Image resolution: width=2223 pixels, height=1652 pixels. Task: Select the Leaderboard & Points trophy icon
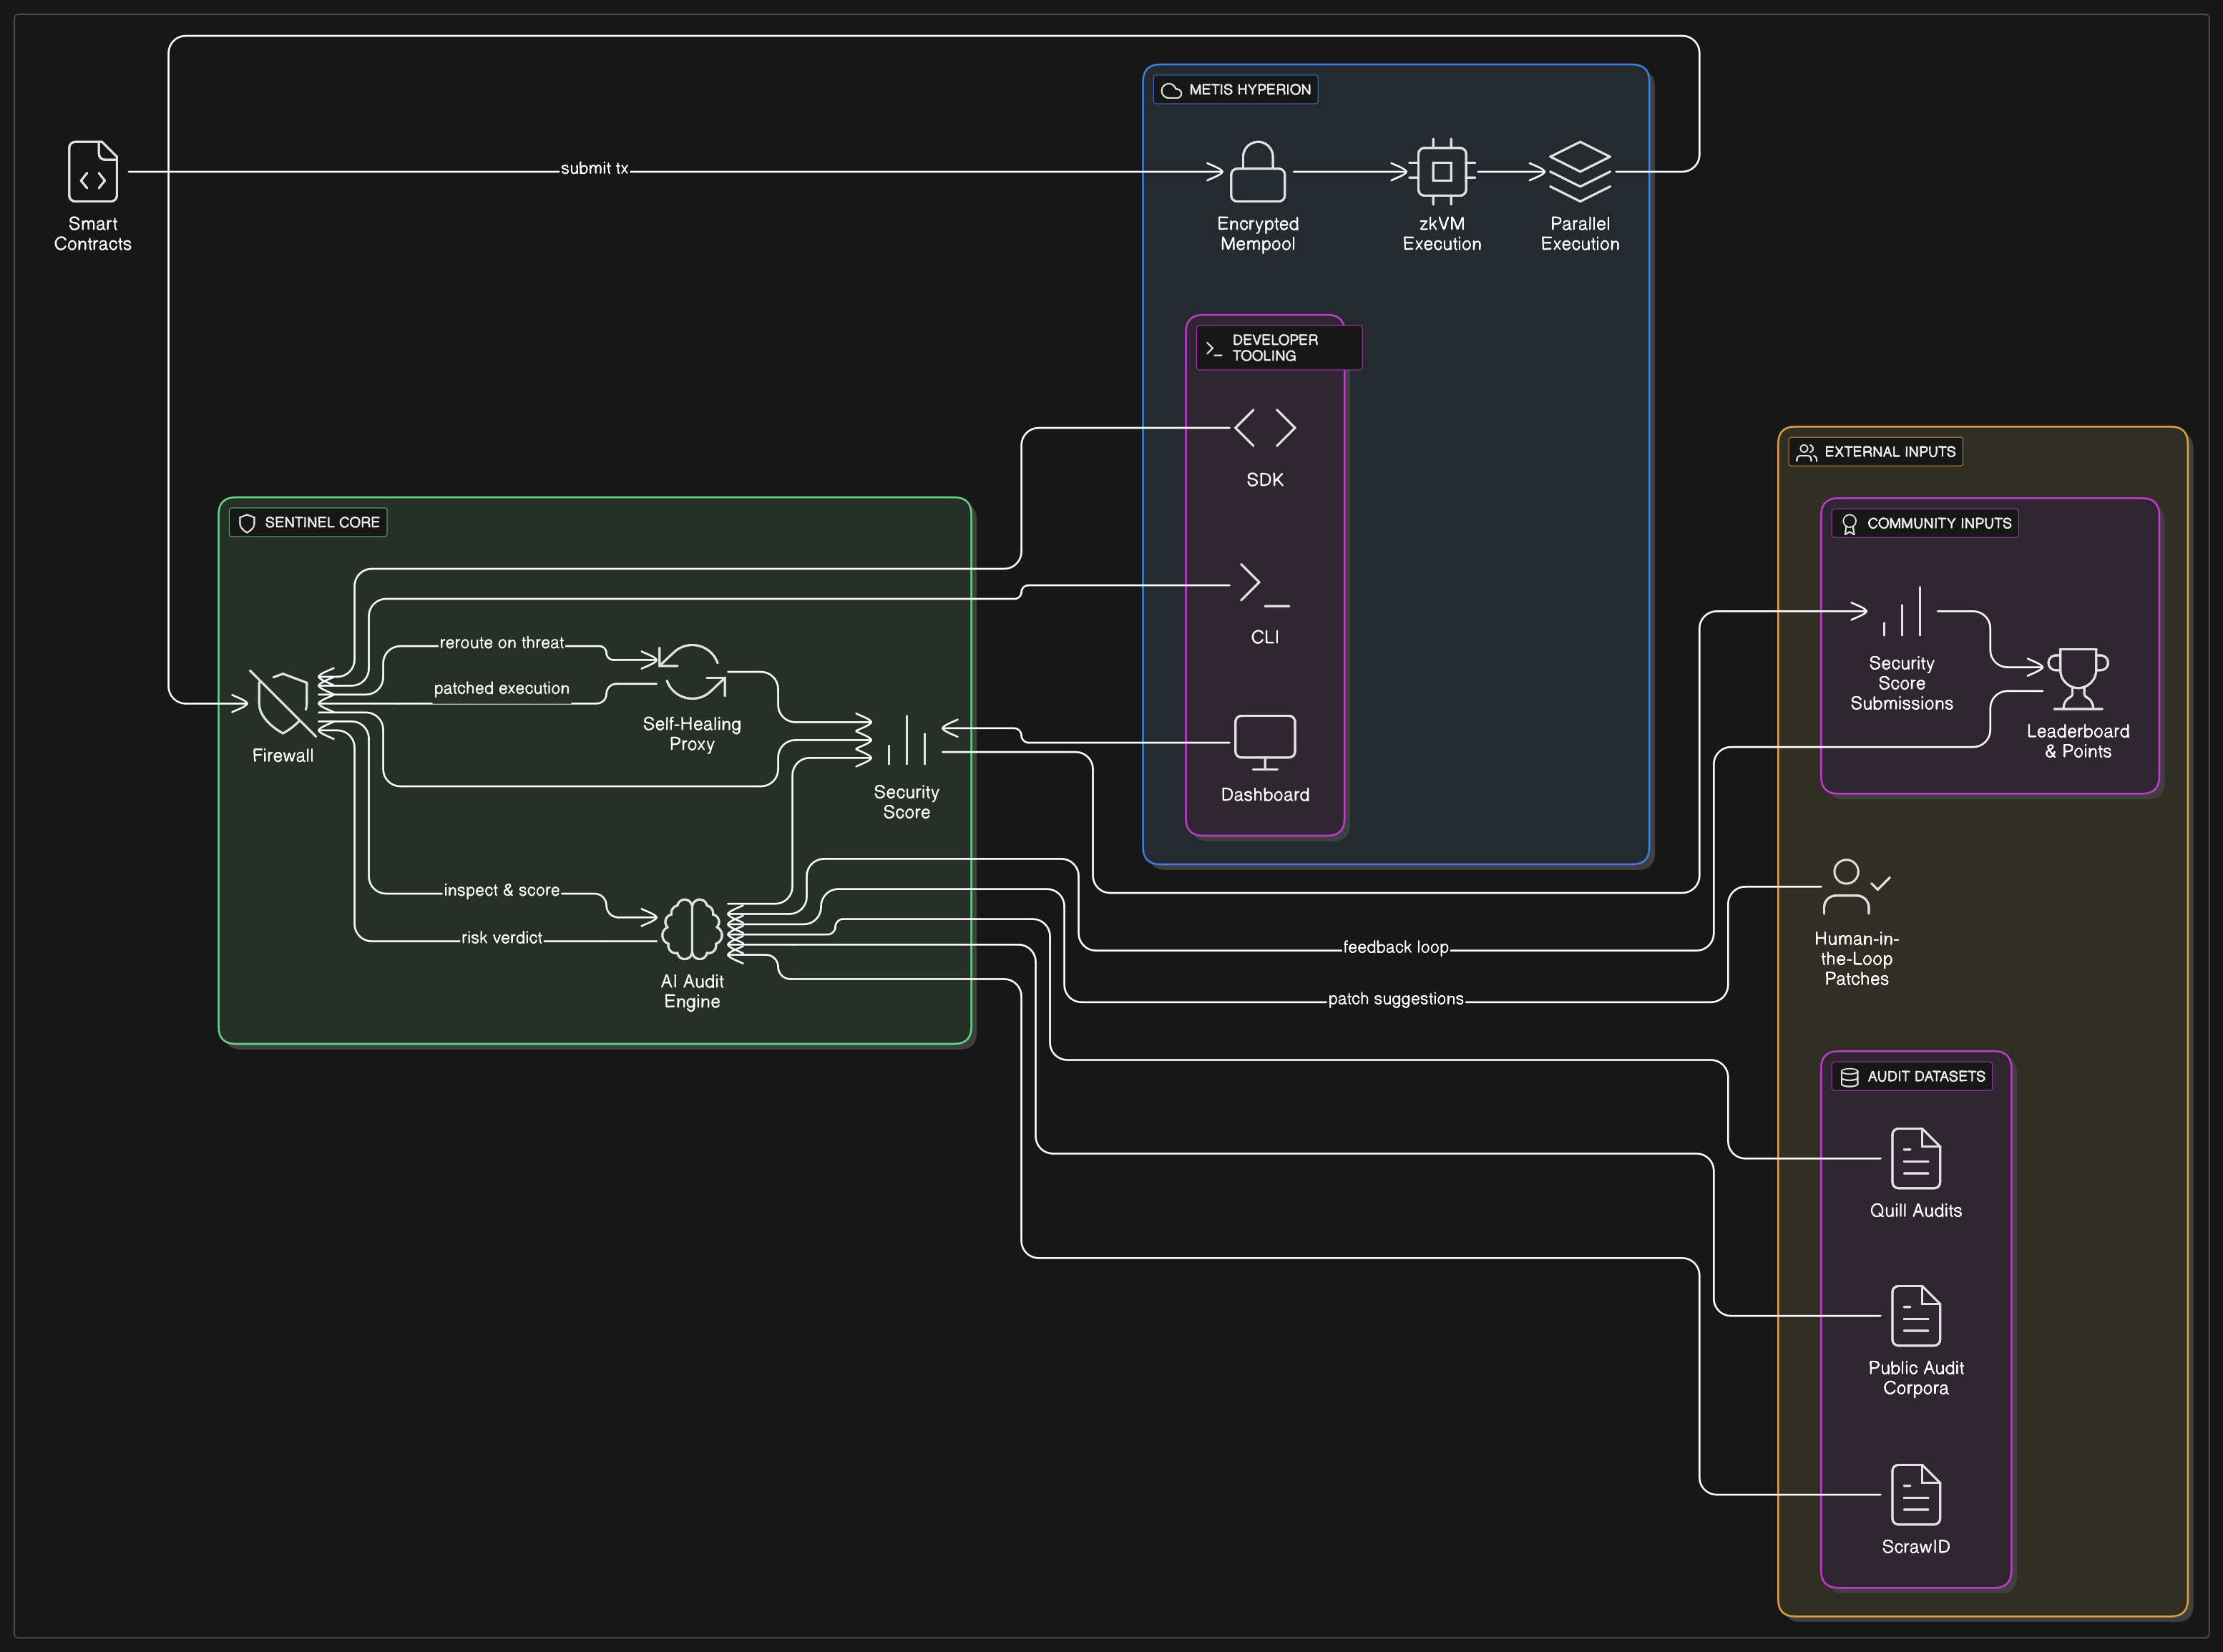2077,679
